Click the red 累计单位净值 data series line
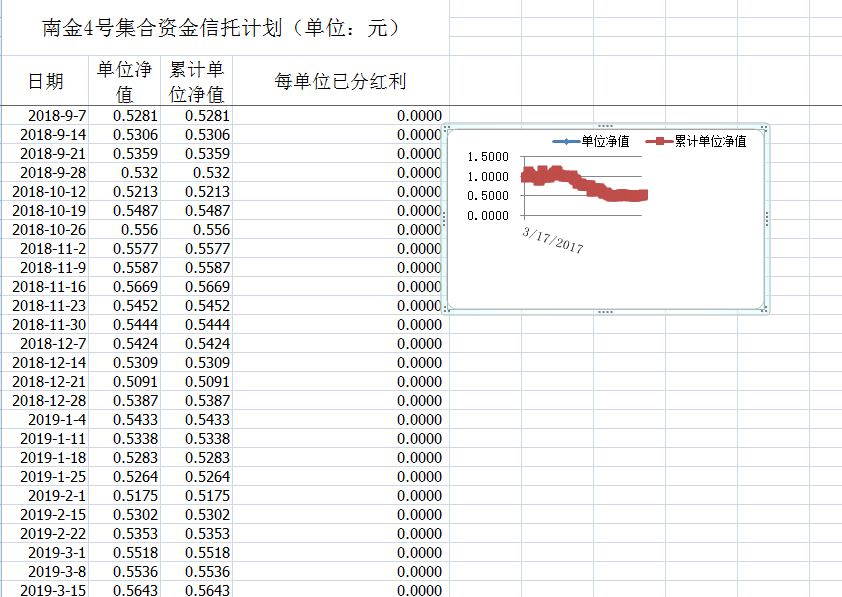 [x=584, y=184]
